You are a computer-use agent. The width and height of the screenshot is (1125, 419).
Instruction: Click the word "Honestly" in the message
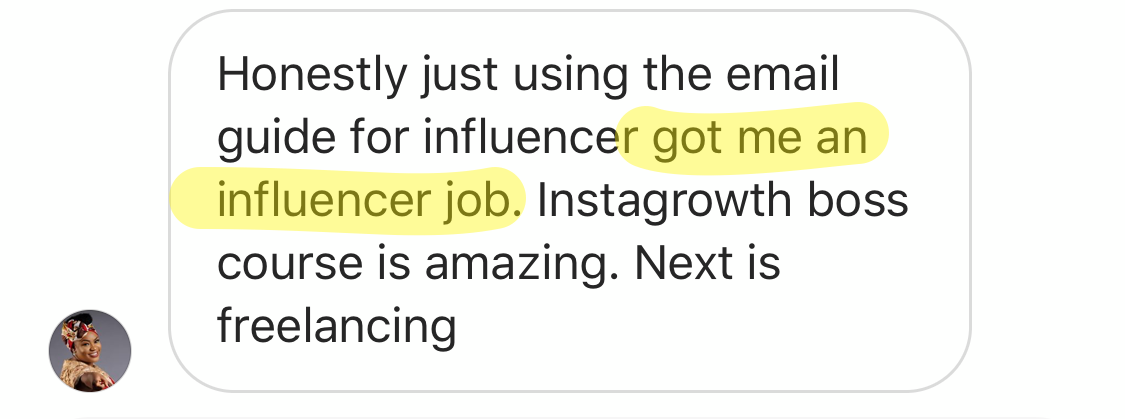coord(296,75)
